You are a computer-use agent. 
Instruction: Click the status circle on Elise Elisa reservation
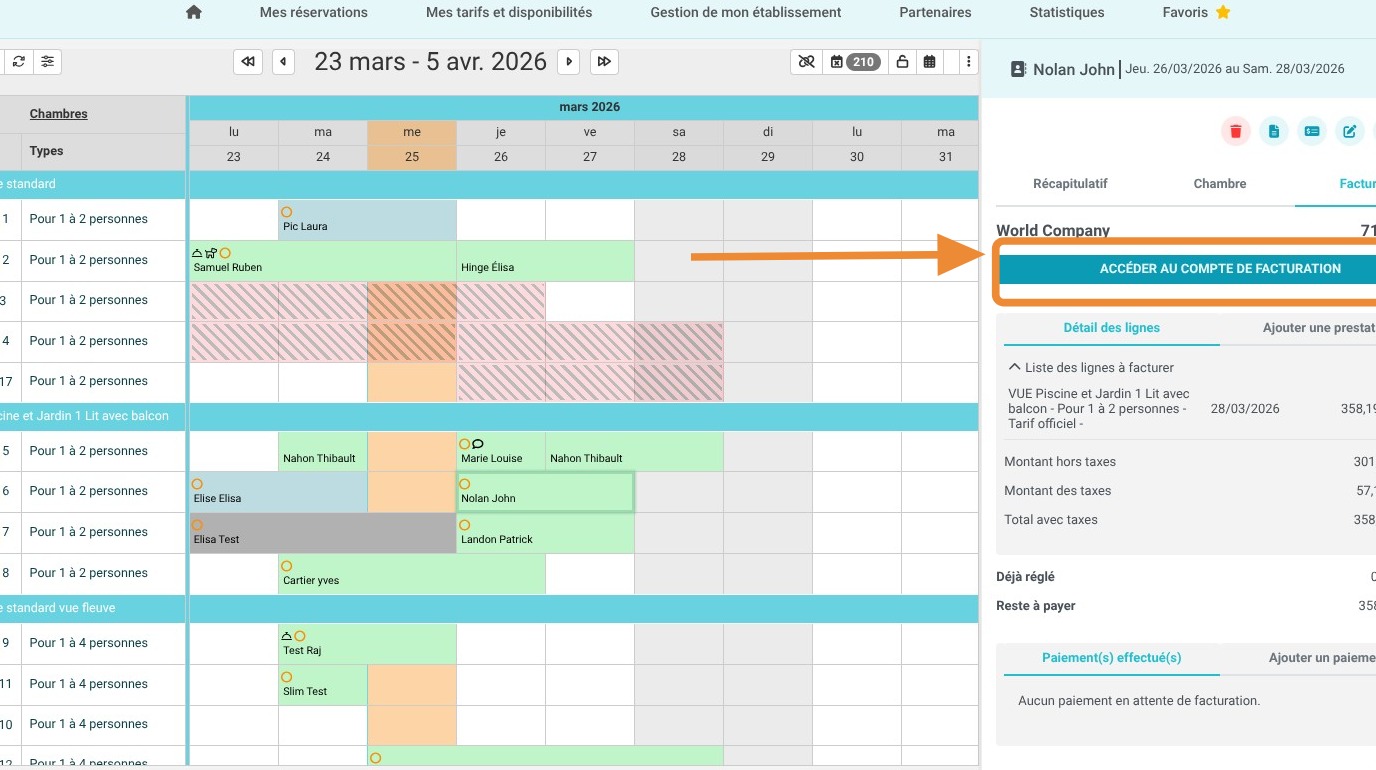coord(197,484)
